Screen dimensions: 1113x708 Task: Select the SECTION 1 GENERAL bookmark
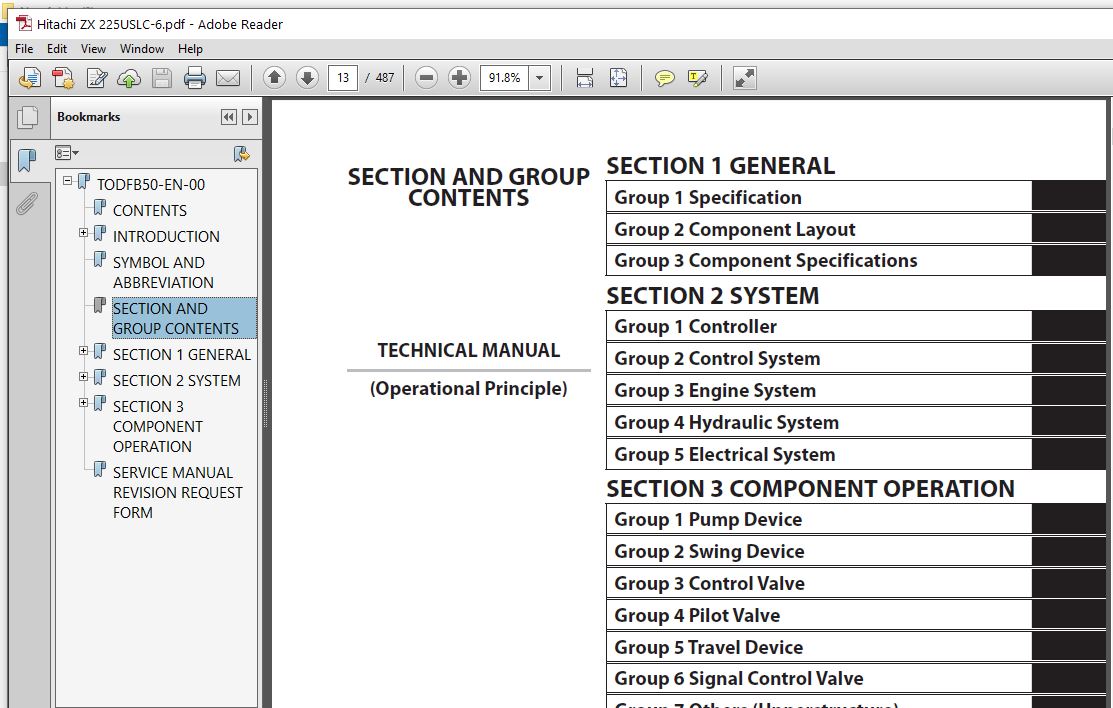click(182, 354)
